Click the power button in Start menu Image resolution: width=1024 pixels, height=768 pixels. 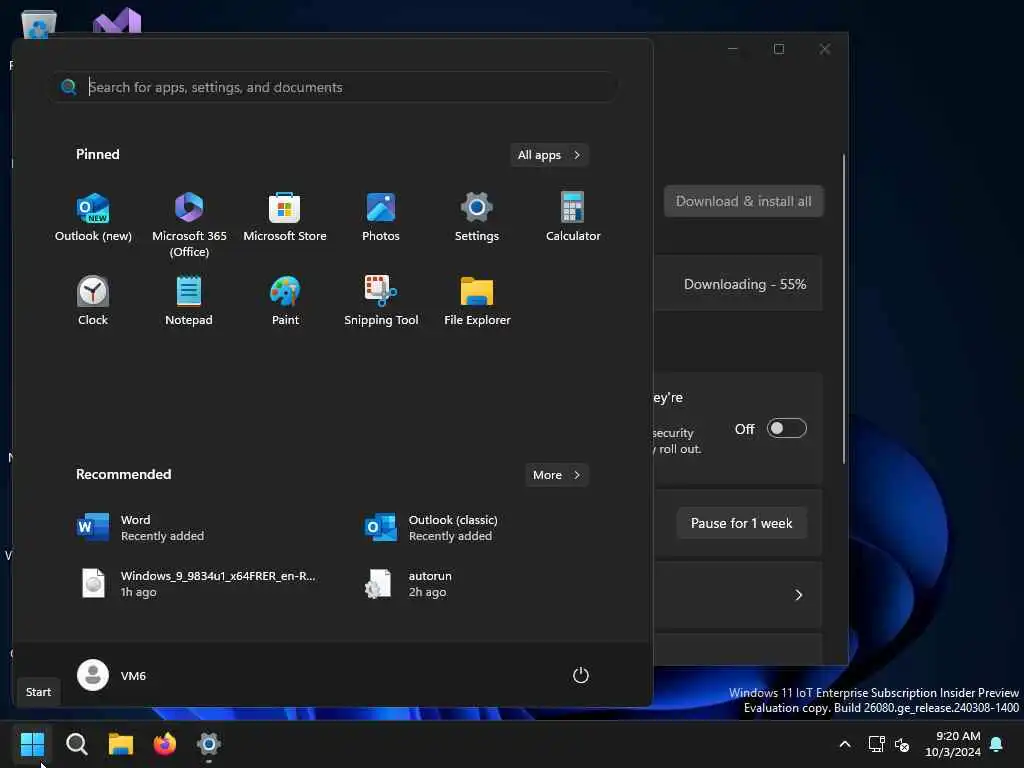[581, 675]
